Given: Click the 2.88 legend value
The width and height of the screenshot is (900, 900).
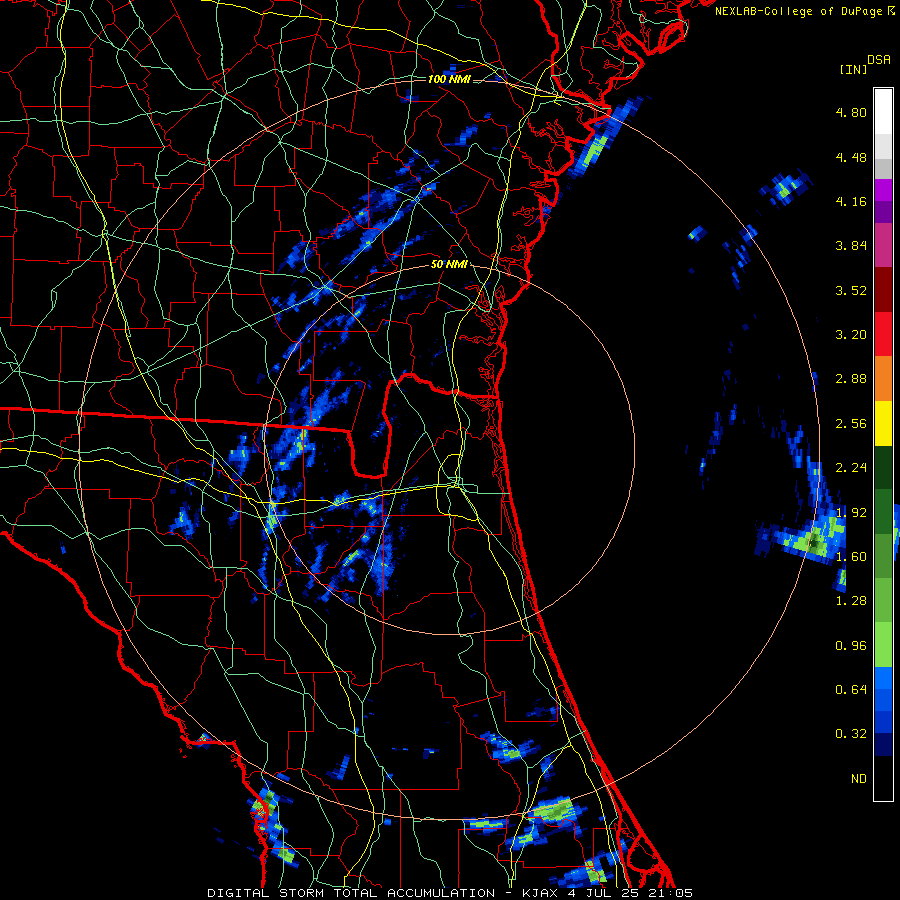Looking at the screenshot, I should (851, 379).
